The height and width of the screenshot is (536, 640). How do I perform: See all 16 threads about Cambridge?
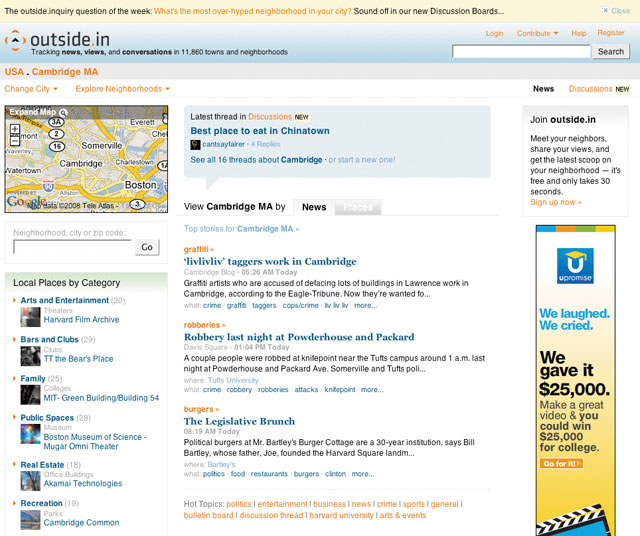click(x=256, y=160)
